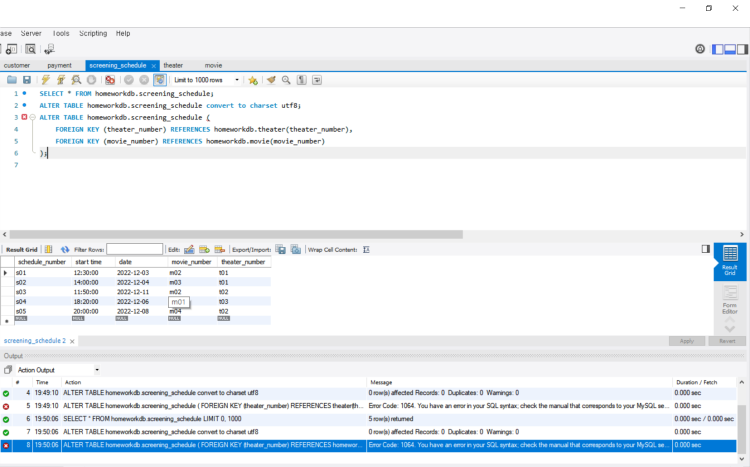
Task: Click the Filter Rows input field
Action: [135, 249]
